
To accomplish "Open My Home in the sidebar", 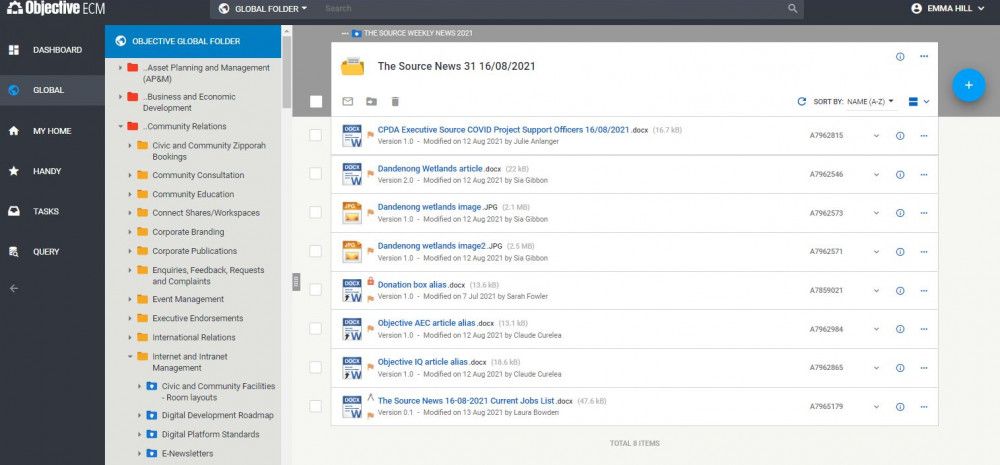I will [x=52, y=131].
